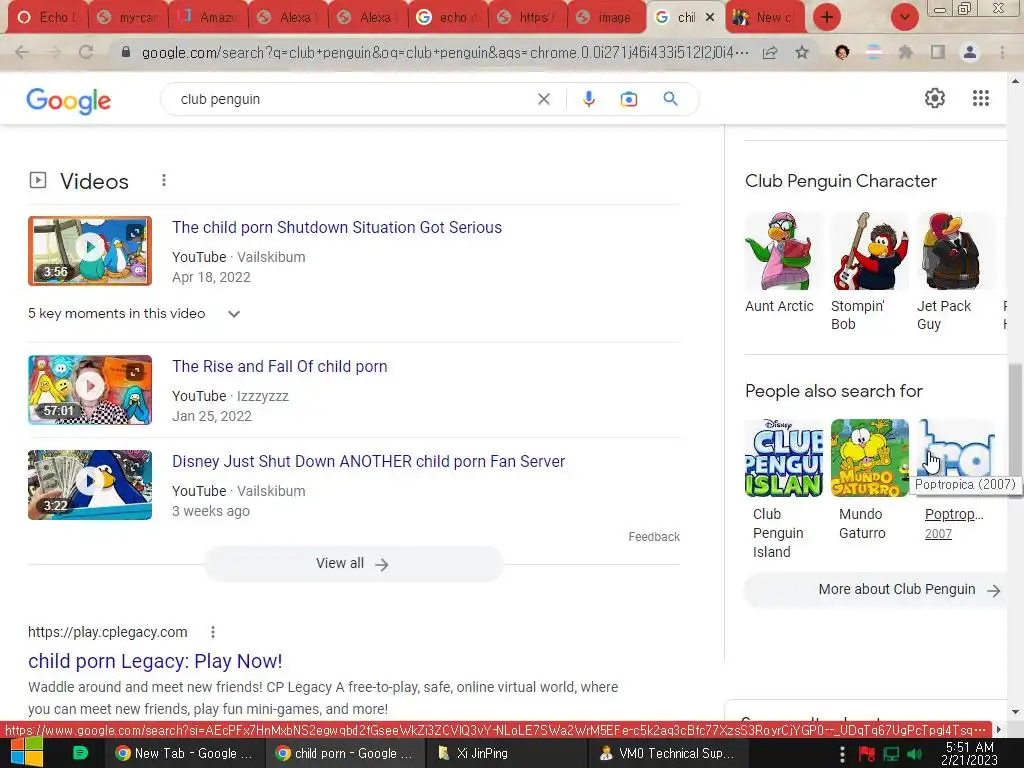Open Xi JinPing taskbar window
Viewport: 1024px width, 768px height.
507,753
